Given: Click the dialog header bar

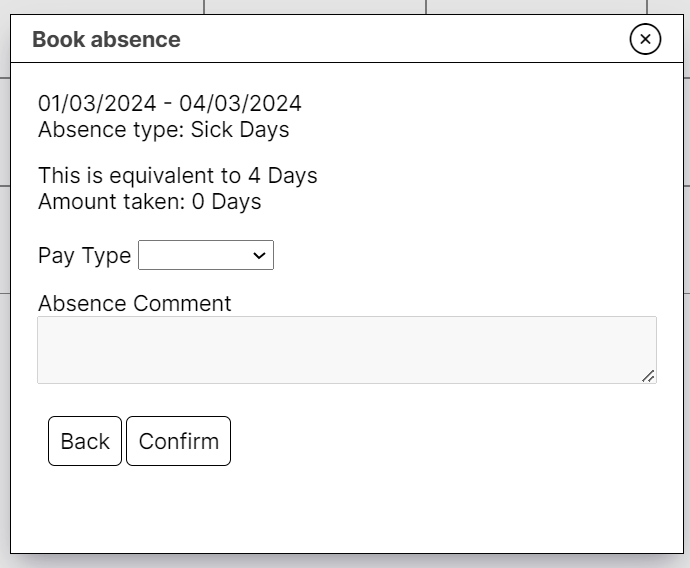Looking at the screenshot, I should pyautogui.click(x=400, y=40).
